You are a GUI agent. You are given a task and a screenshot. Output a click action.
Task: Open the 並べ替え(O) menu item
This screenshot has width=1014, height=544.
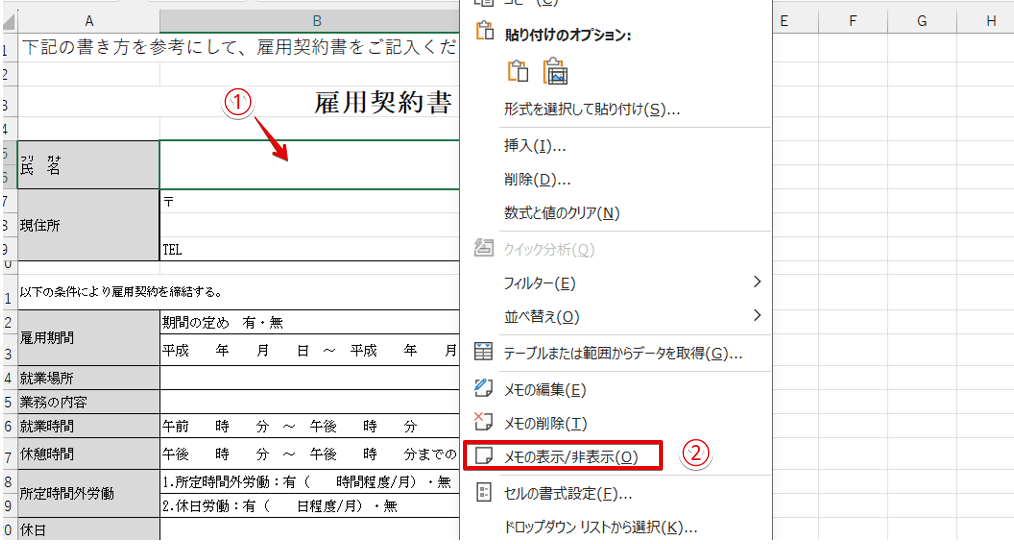click(x=541, y=317)
